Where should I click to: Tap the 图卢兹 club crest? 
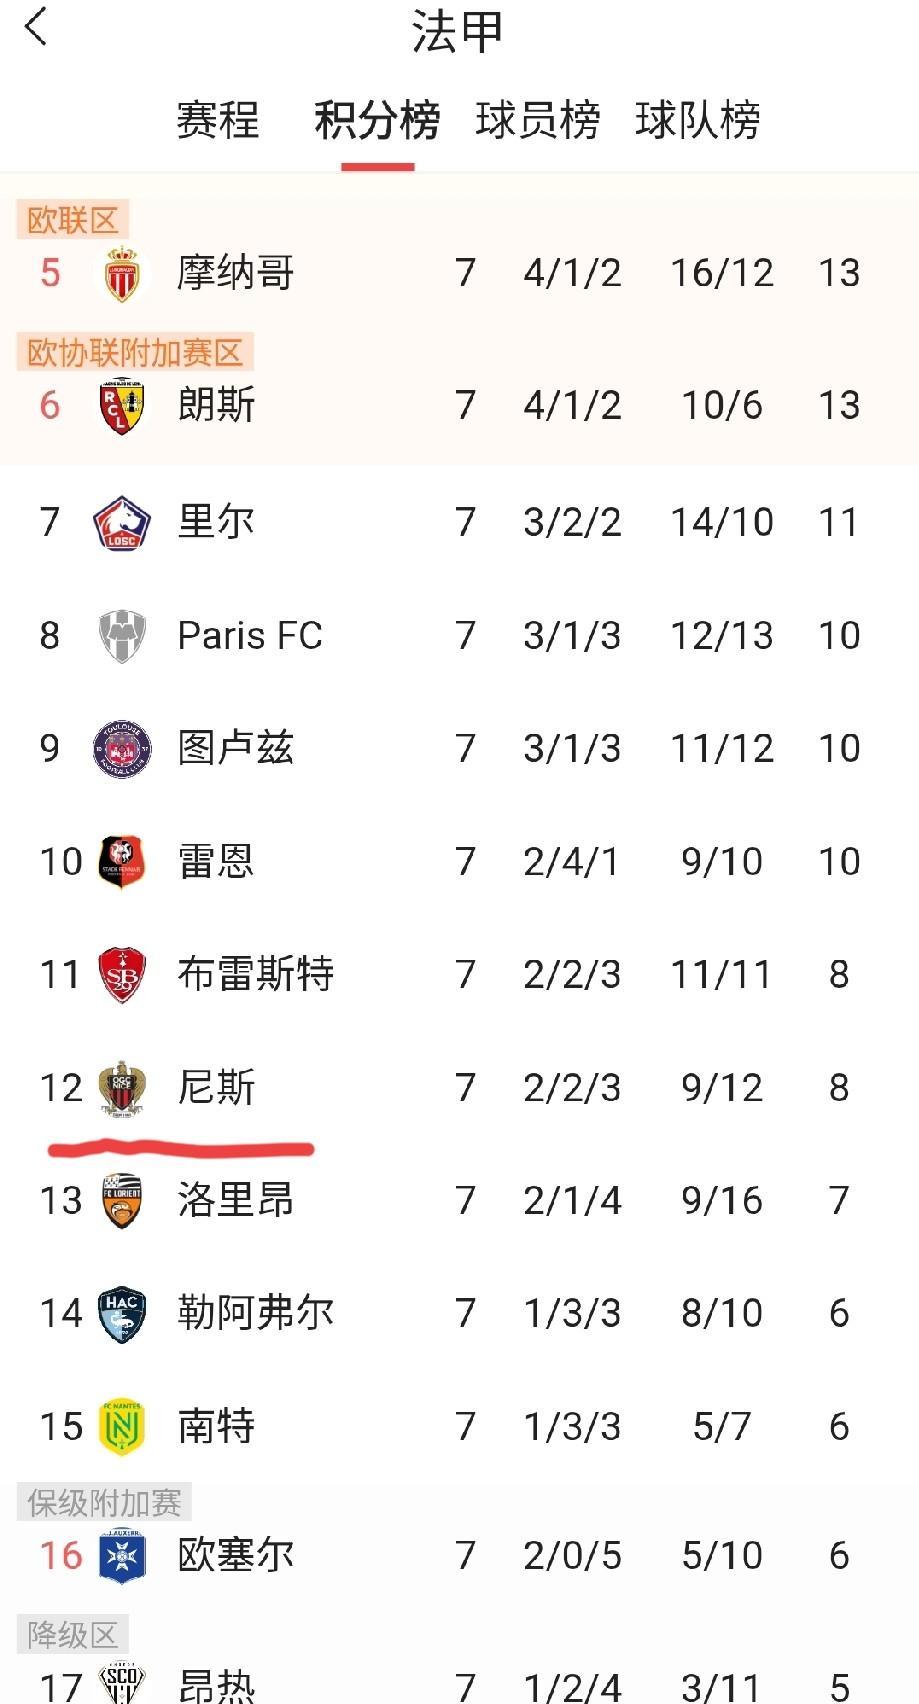pyautogui.click(x=121, y=749)
